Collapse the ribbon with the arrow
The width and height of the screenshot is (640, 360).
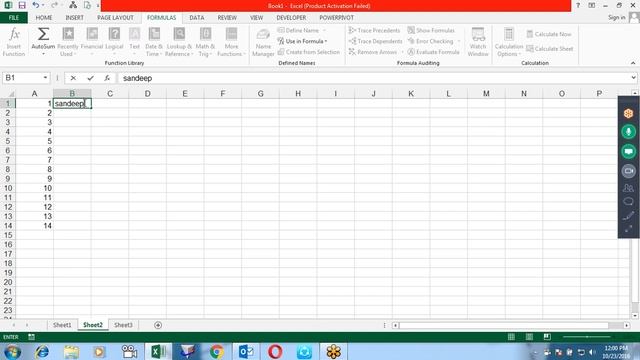(633, 63)
